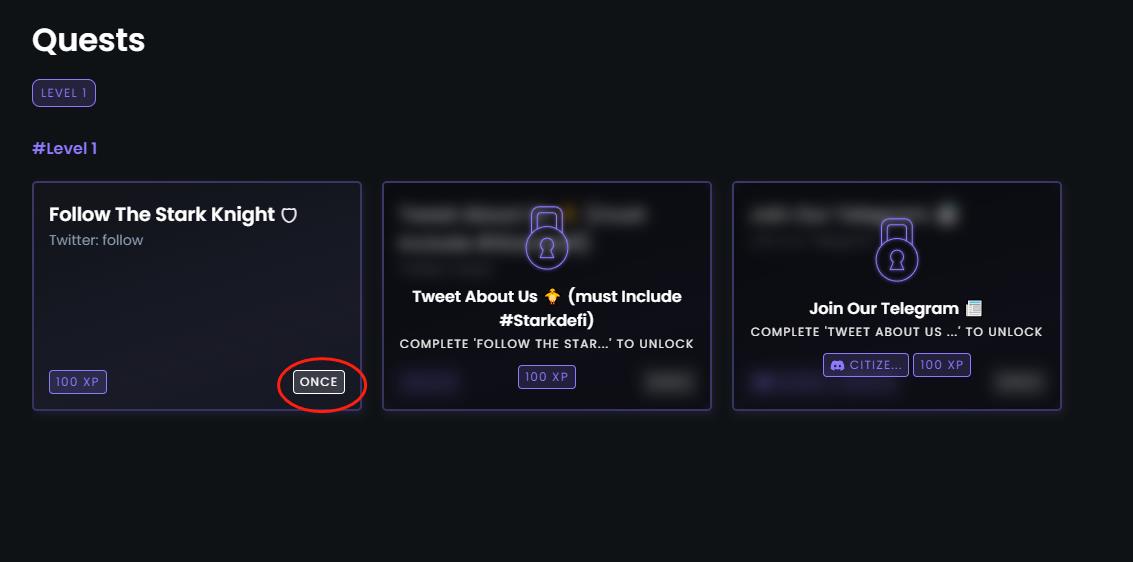The width and height of the screenshot is (1133, 562).
Task: Click the padlock on Join Our Telegram card
Action: (896, 249)
